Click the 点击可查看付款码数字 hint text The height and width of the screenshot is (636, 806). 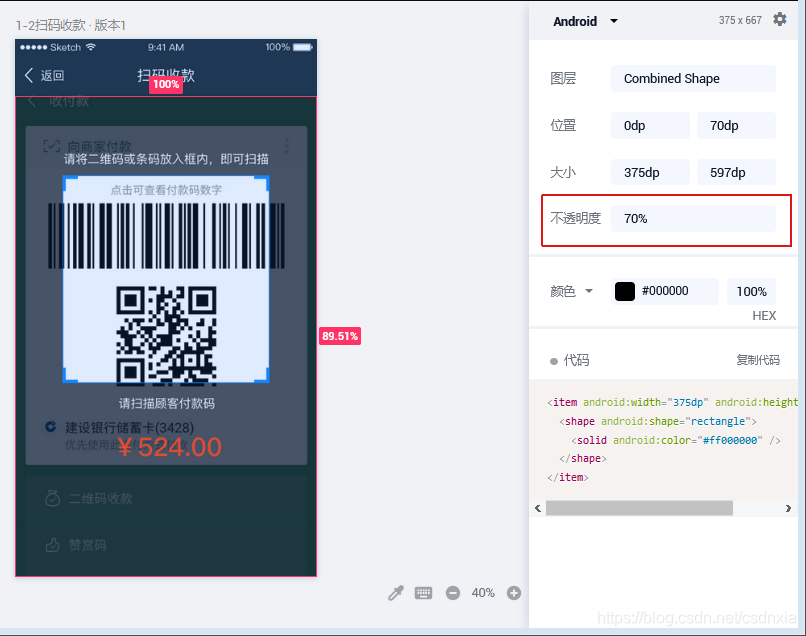pos(166,190)
